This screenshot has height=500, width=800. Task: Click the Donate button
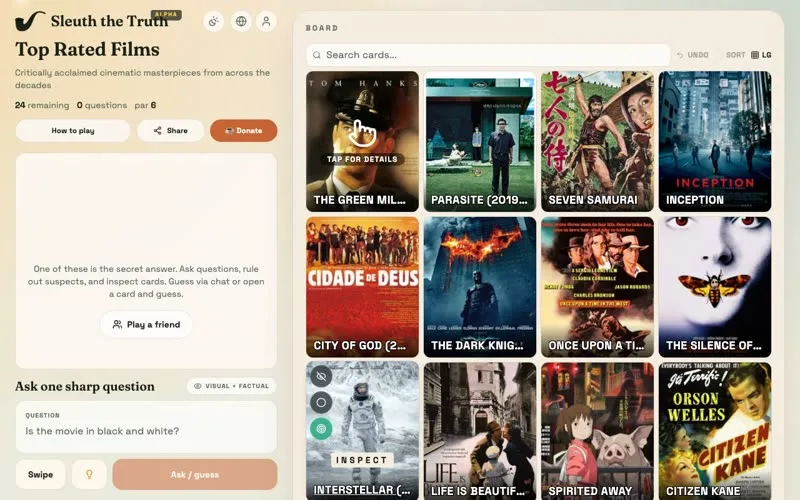243,131
